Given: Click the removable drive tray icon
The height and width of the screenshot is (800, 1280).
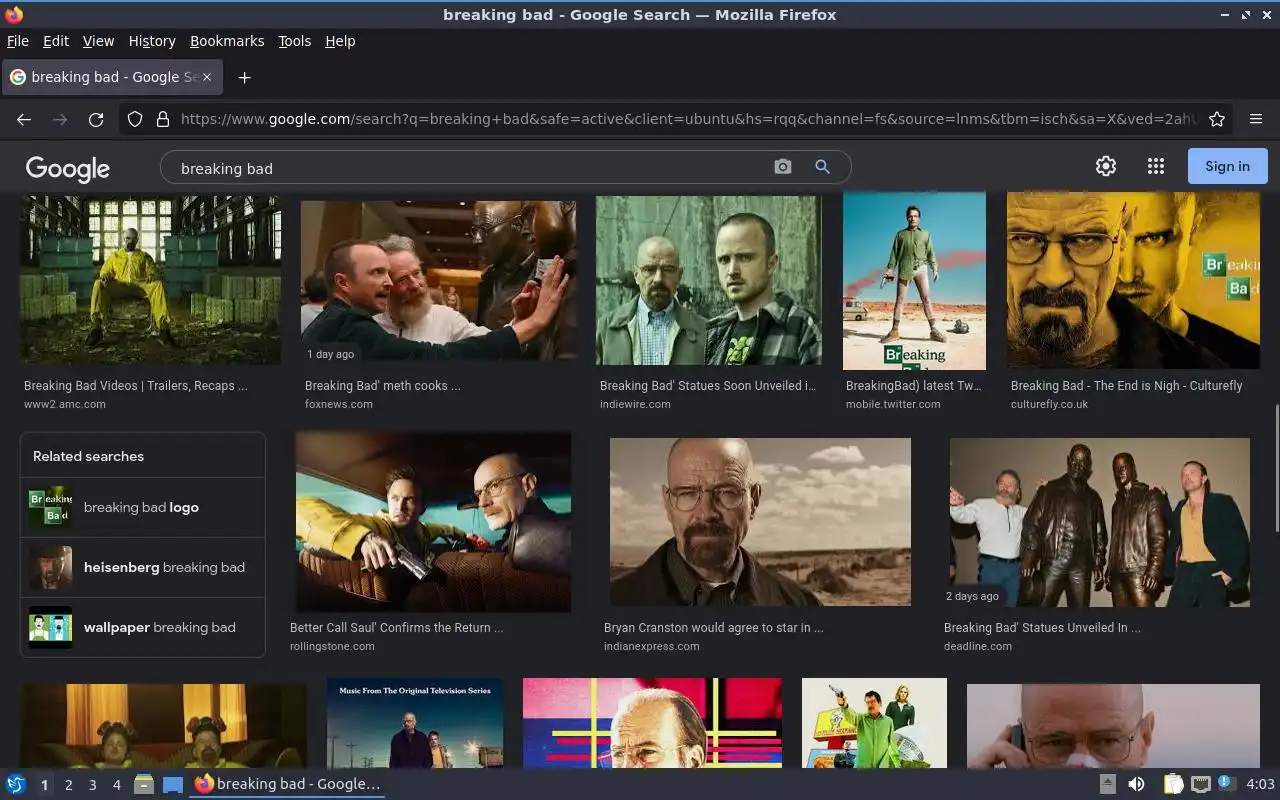Looking at the screenshot, I should (x=1107, y=784).
